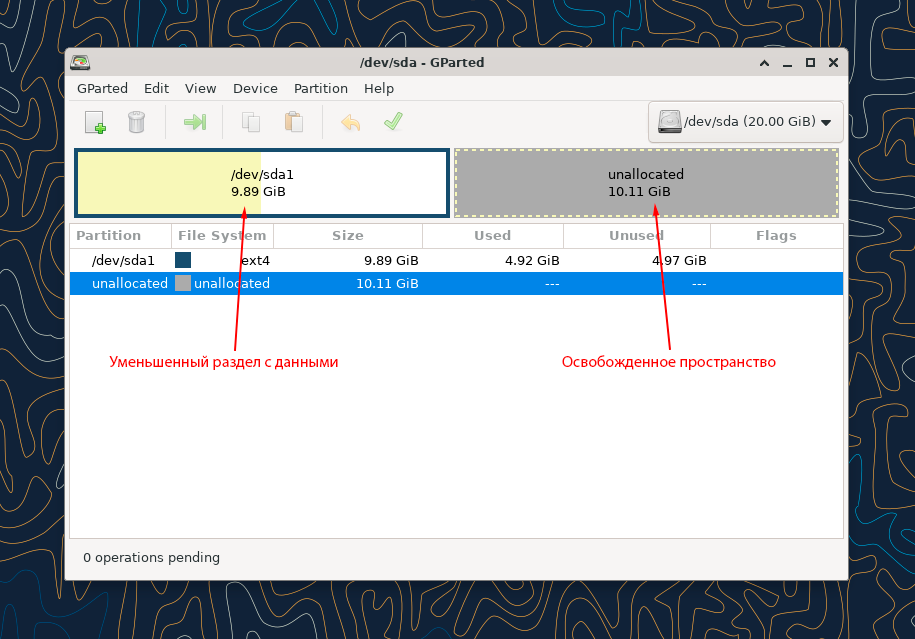Click the 4.92 GiB used cell
This screenshot has height=639, width=915.
click(532, 260)
